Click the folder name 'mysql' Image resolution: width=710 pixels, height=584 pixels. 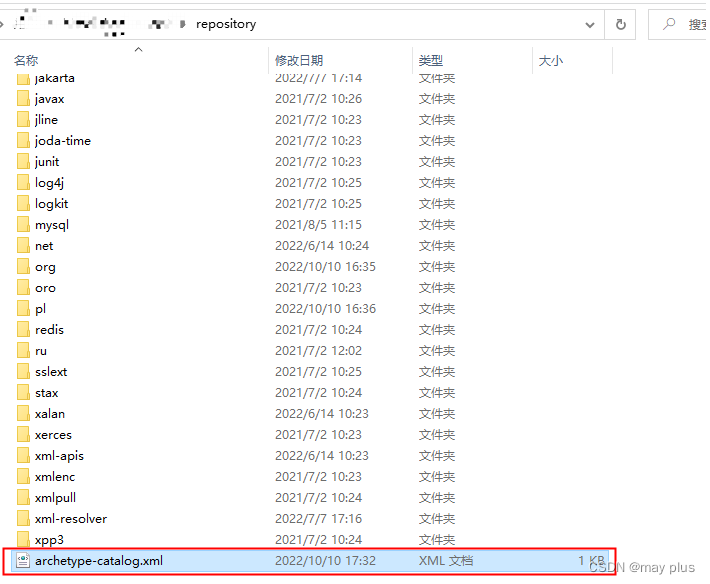point(52,225)
